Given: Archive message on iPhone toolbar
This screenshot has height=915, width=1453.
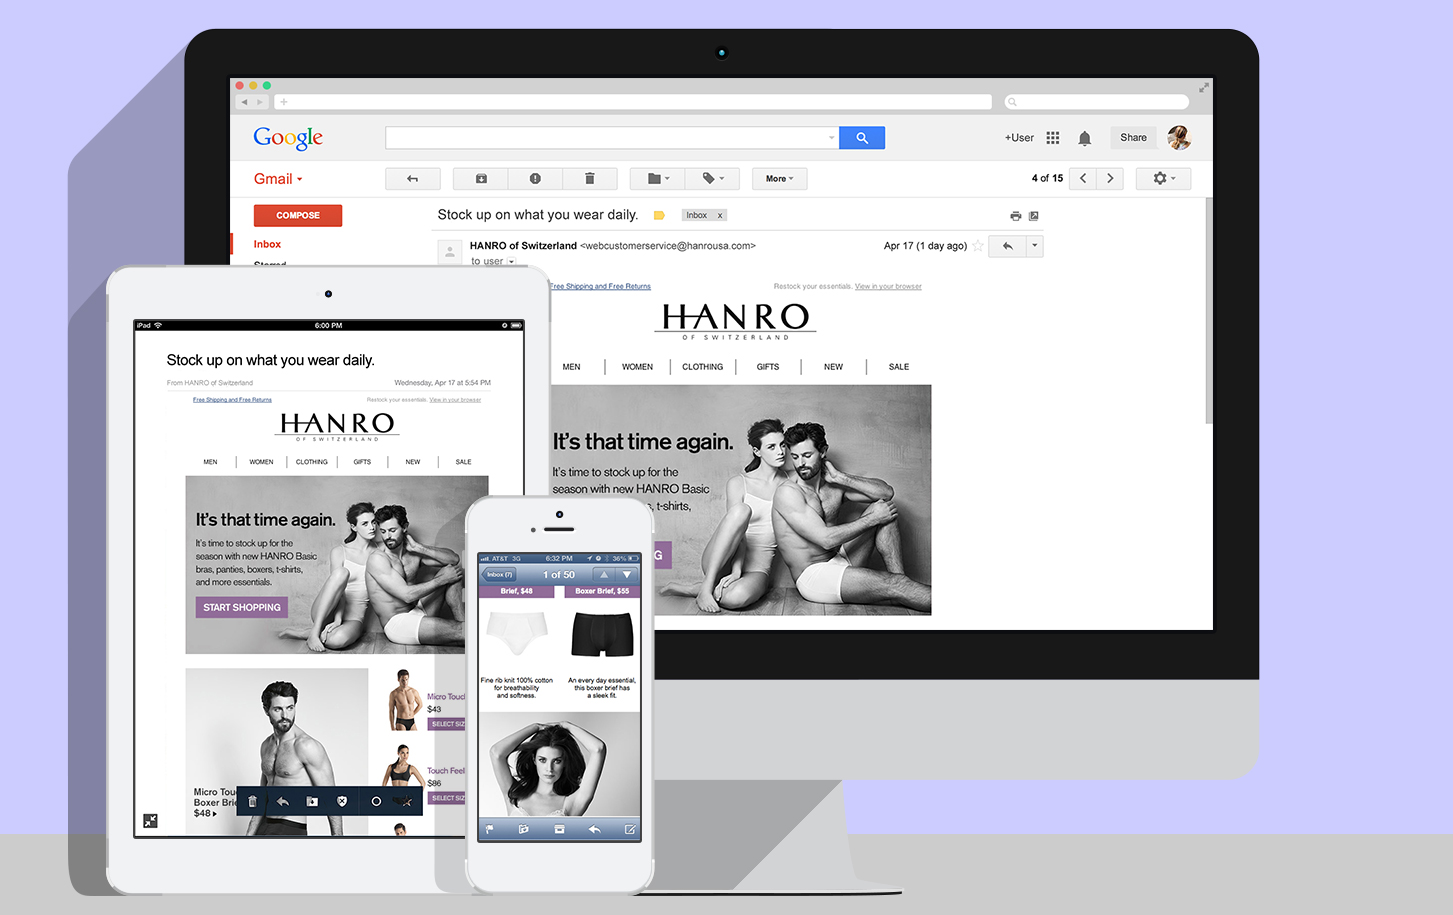Looking at the screenshot, I should click(x=559, y=829).
